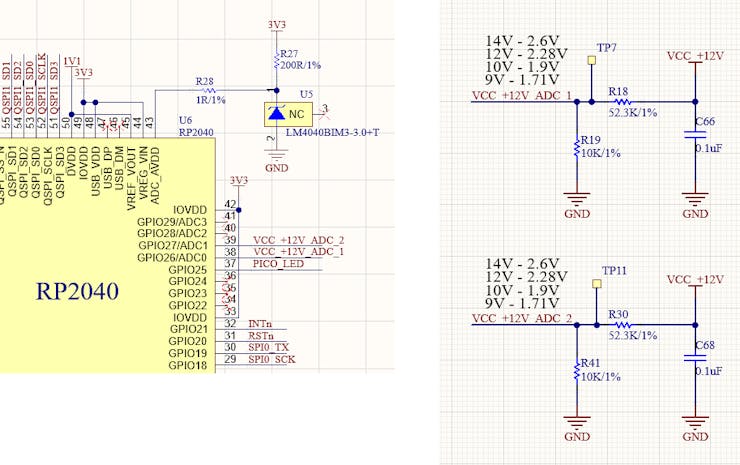Click the VCC_+12V power port above C66
Image resolution: width=740 pixels, height=465 pixels.
[x=695, y=56]
